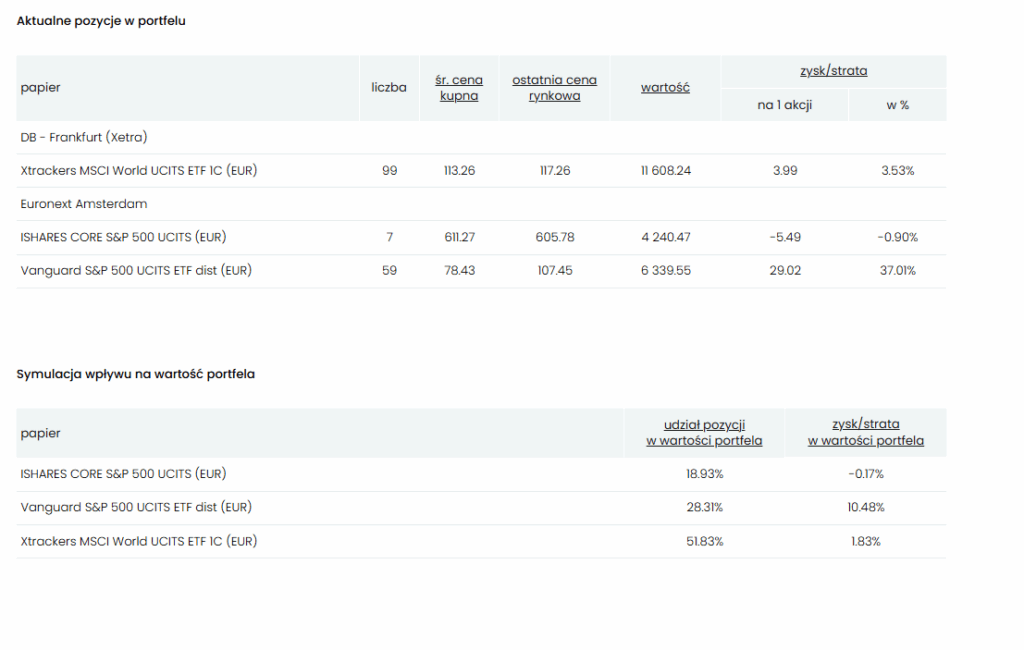Select Xtrackers MSCI World row in positions table
Screen dimensions: 1024x650
[139, 171]
